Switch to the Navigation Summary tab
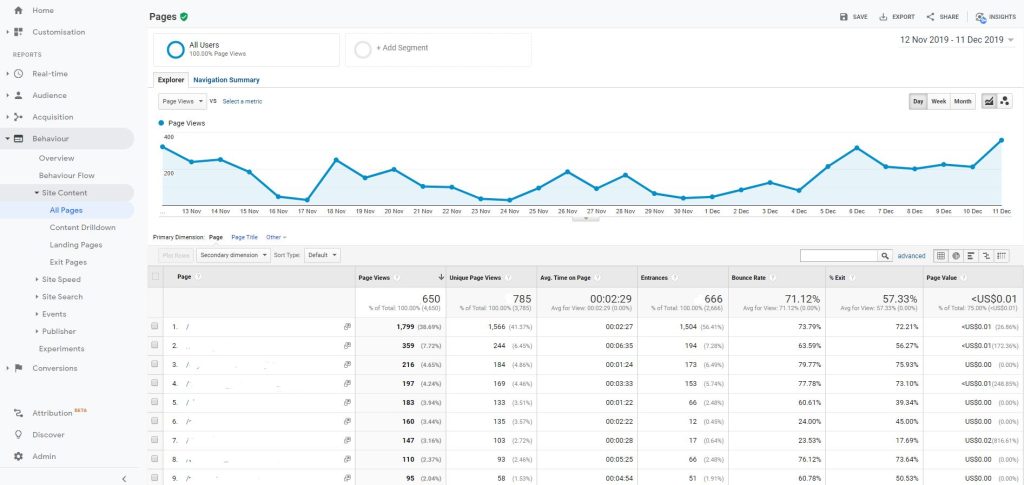This screenshot has height=485, width=1024. (x=226, y=80)
